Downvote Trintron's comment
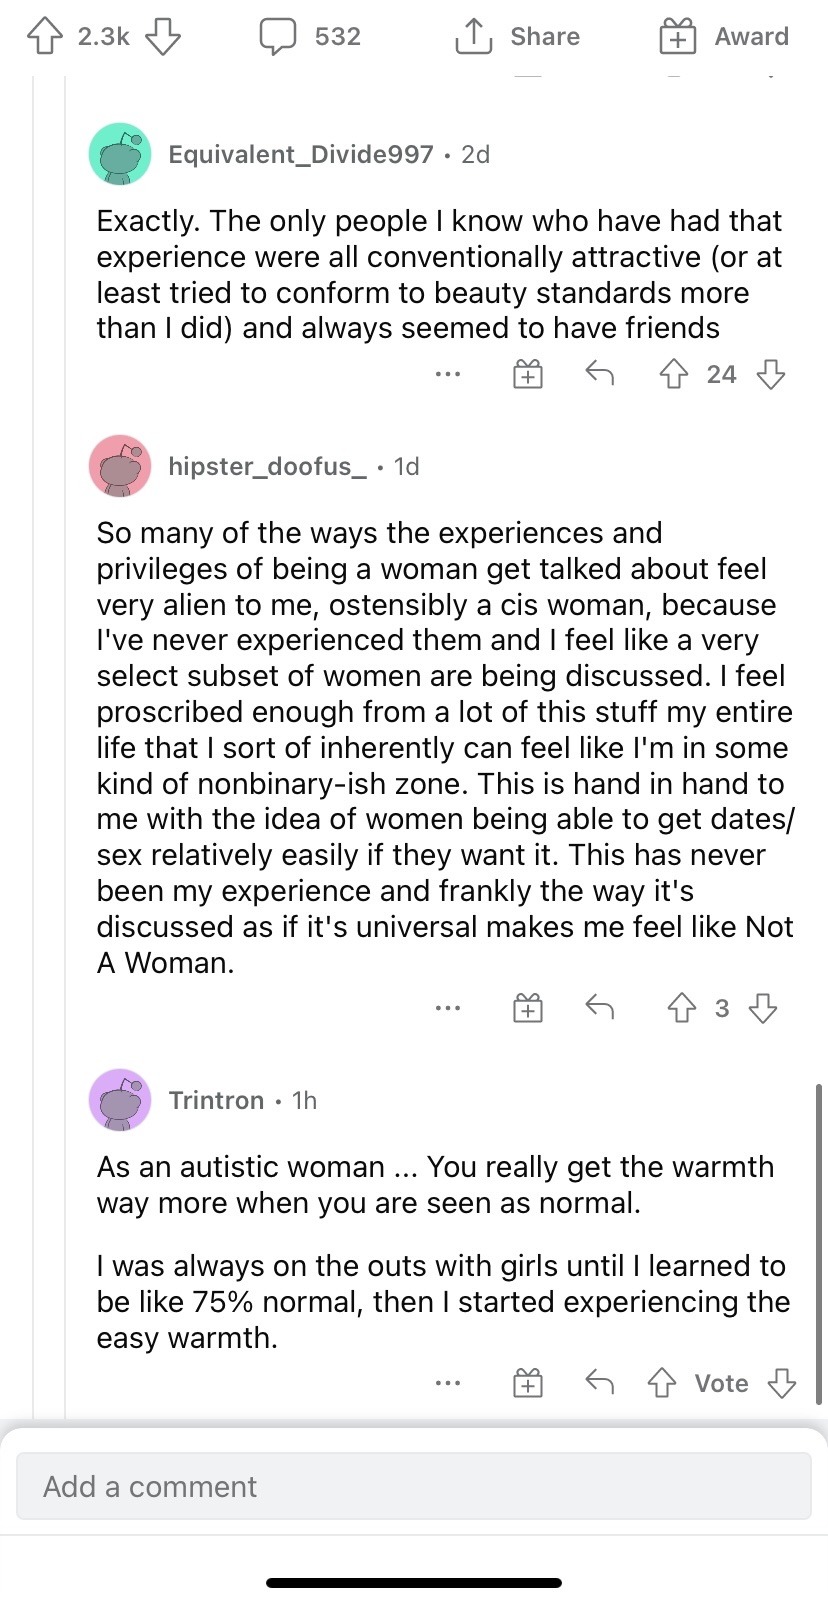This screenshot has width=828, height=1603. coord(781,1383)
